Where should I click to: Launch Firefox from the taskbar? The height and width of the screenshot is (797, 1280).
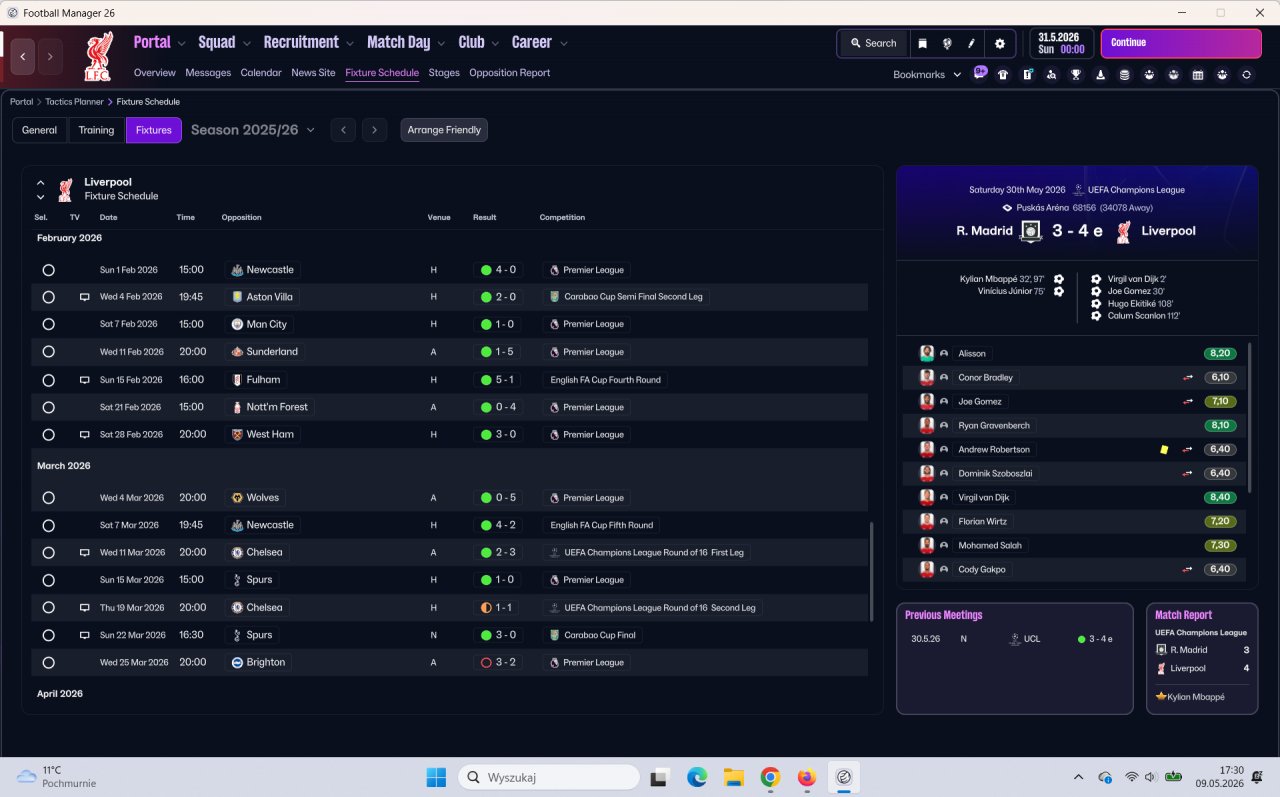pos(806,777)
